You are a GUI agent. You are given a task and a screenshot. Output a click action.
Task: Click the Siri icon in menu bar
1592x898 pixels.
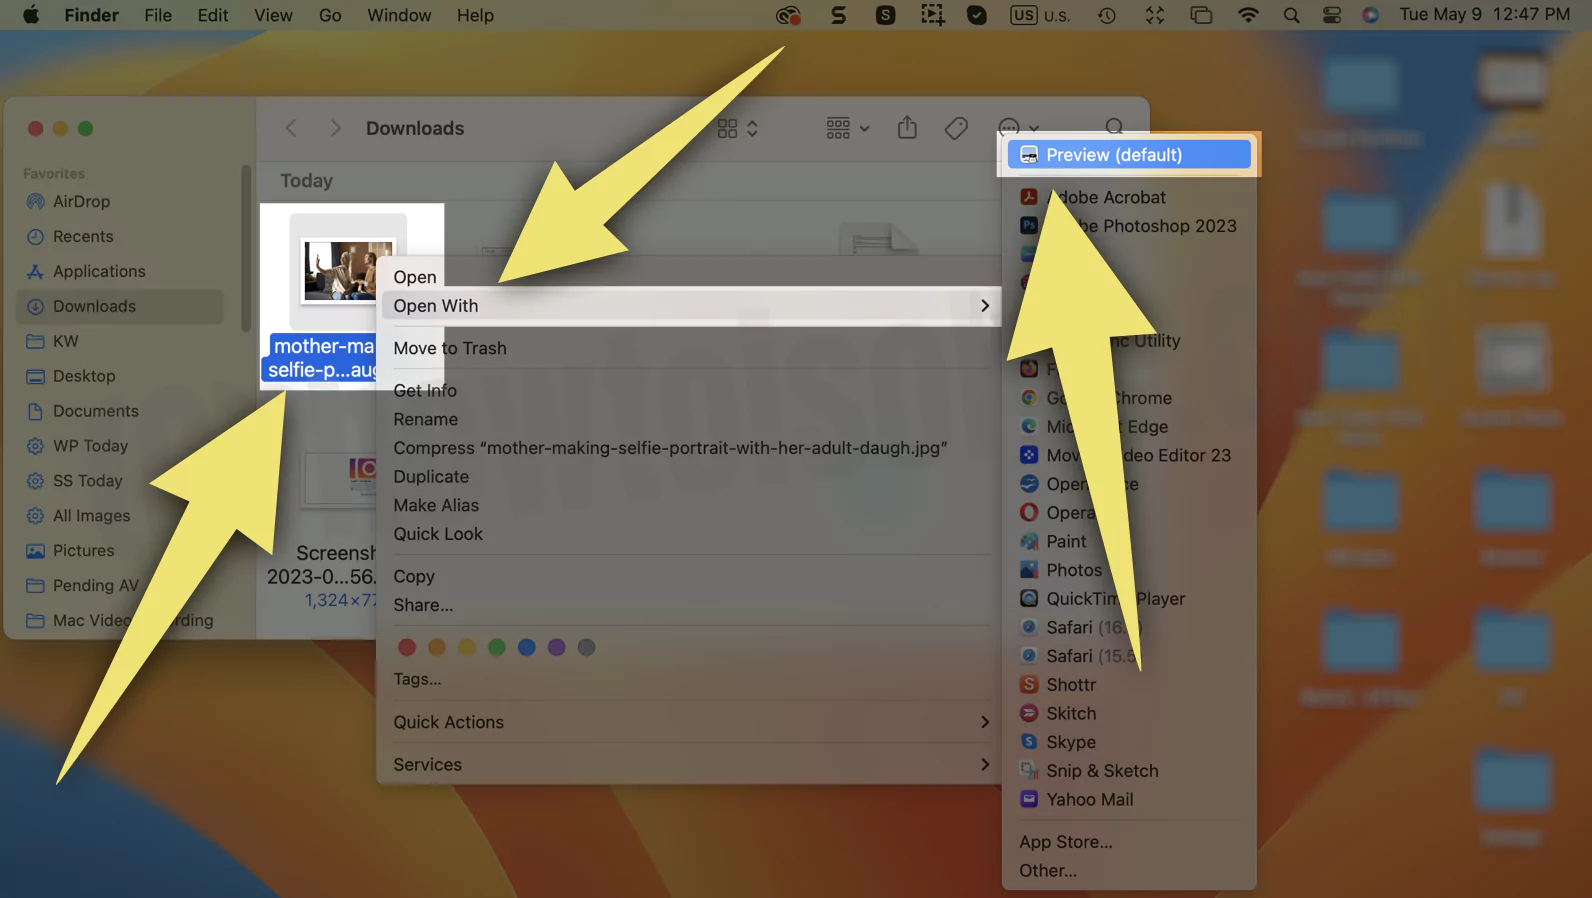point(1370,15)
